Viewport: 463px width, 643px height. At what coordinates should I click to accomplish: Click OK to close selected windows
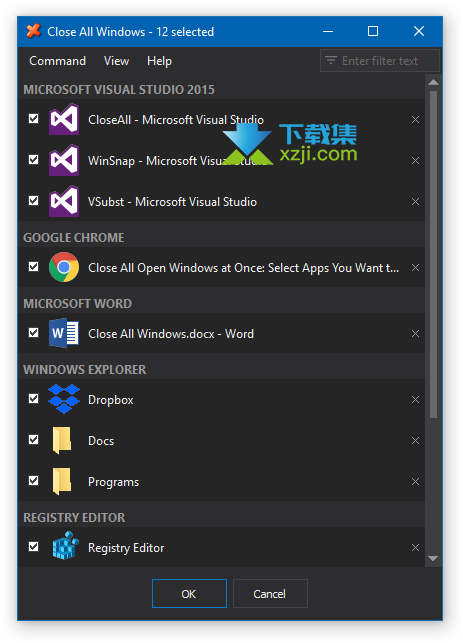pyautogui.click(x=189, y=593)
